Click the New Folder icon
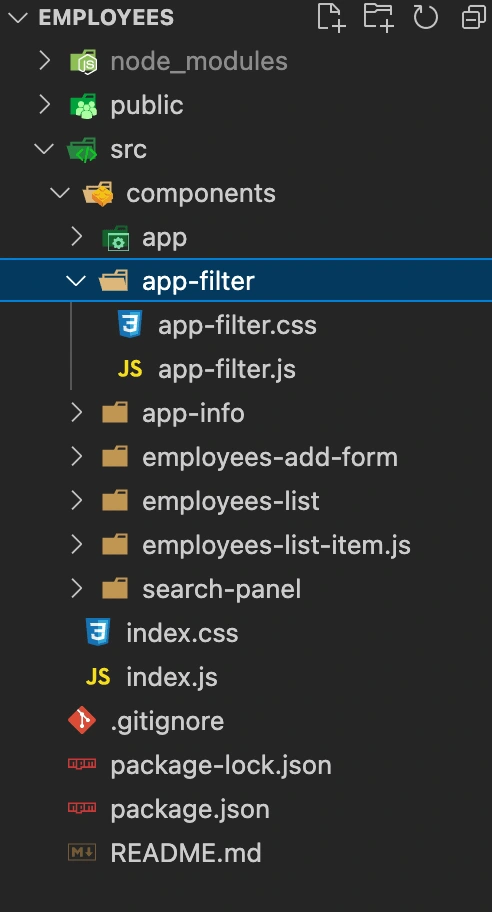 click(x=379, y=16)
